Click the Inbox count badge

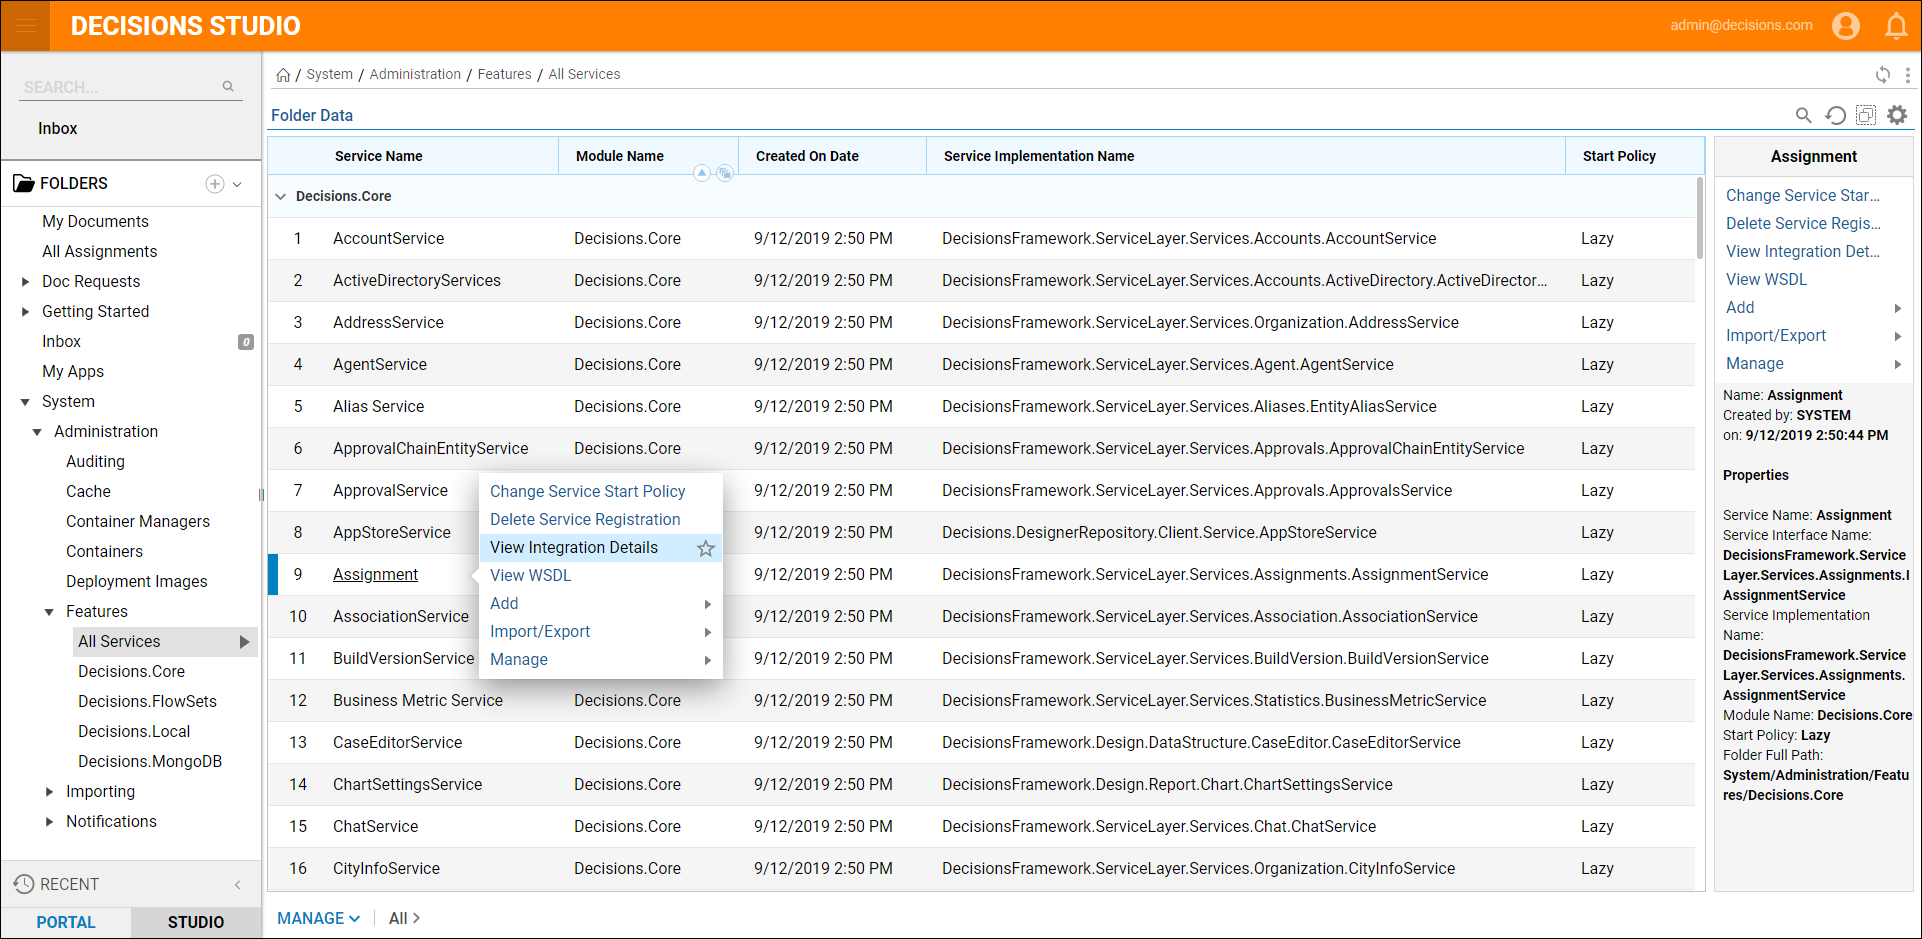(246, 342)
